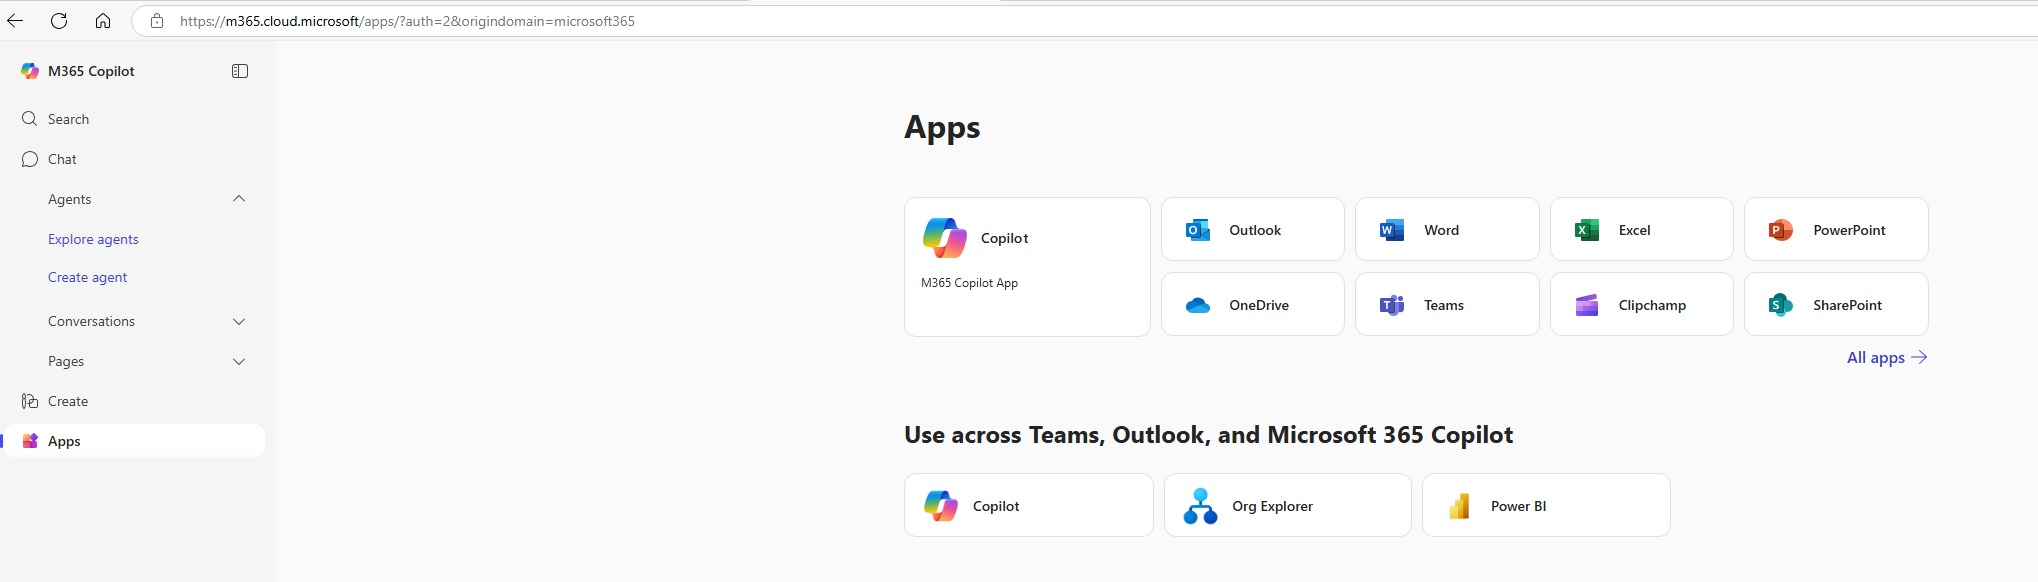The image size is (2038, 582).
Task: Click the Apps page heading
Action: 942,128
